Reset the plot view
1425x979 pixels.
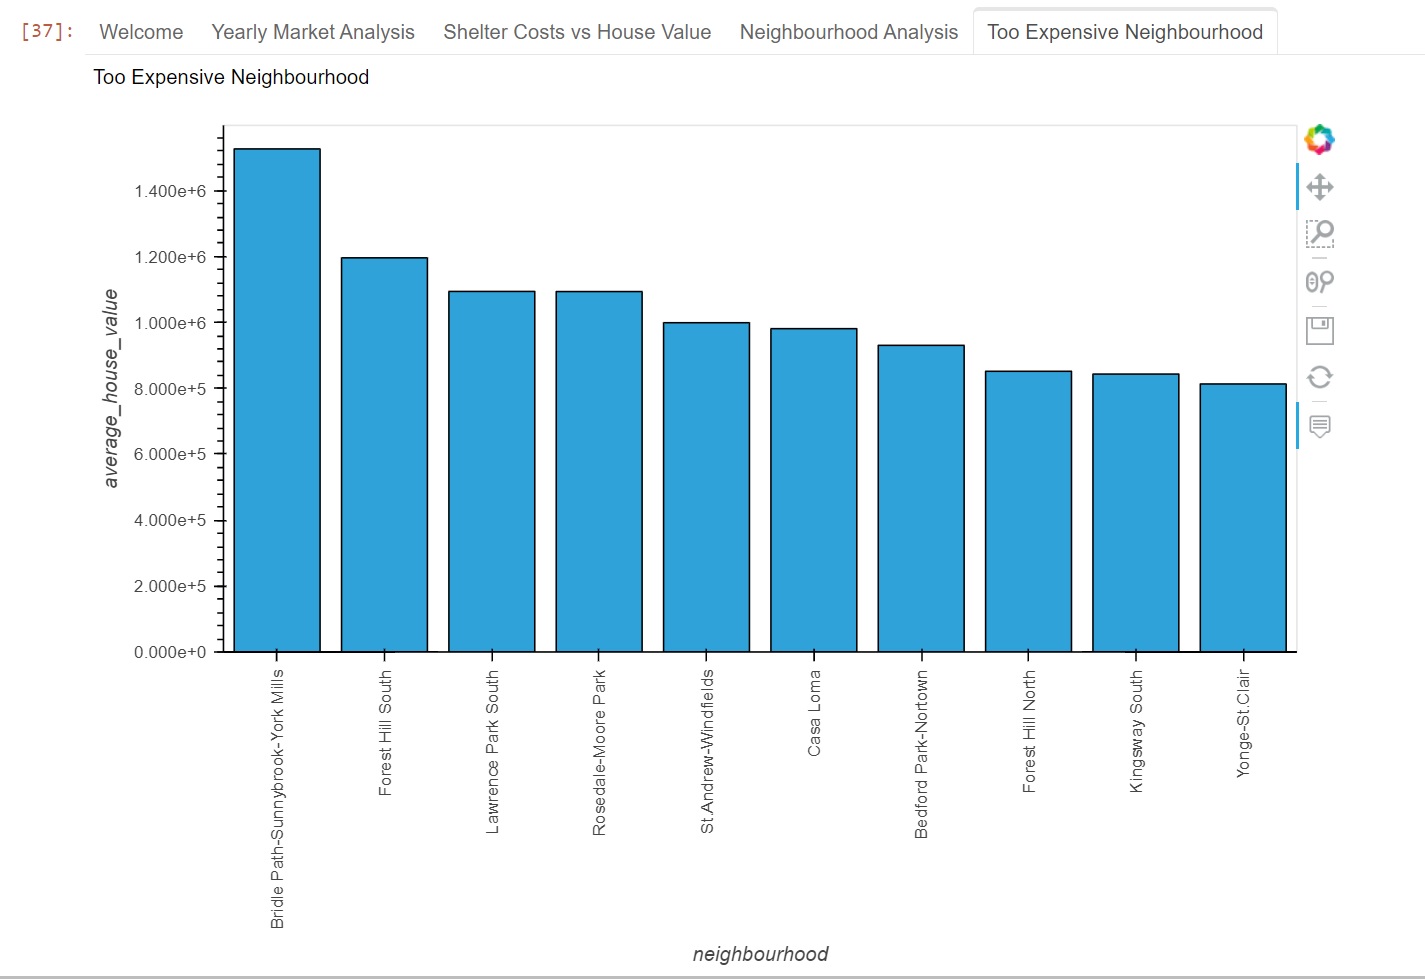click(x=1319, y=377)
